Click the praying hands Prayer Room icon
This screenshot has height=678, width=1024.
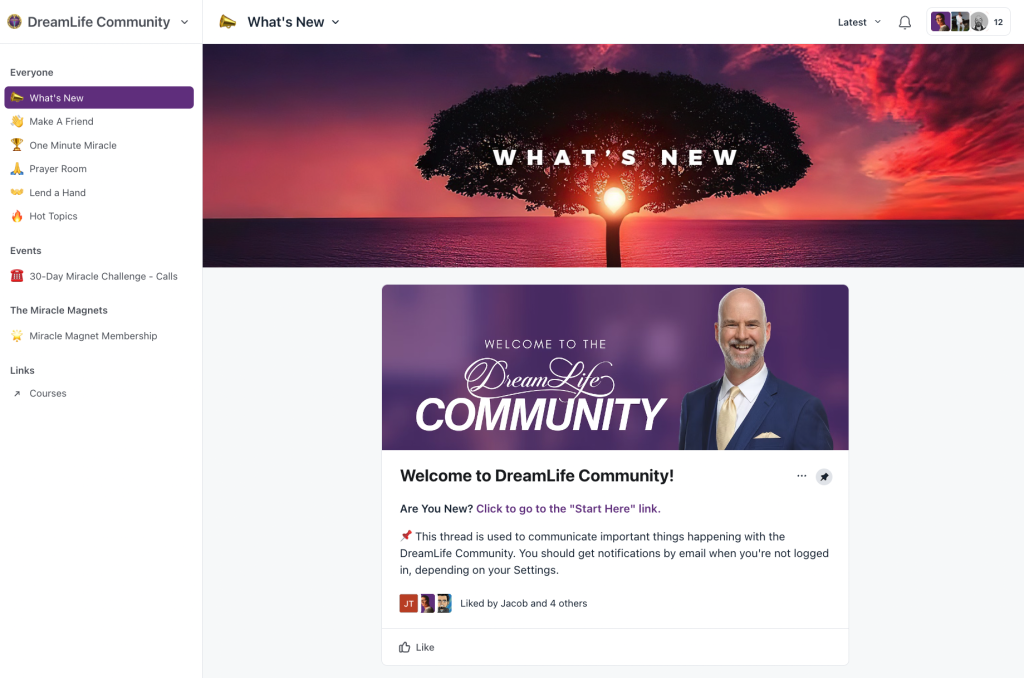tap(17, 169)
